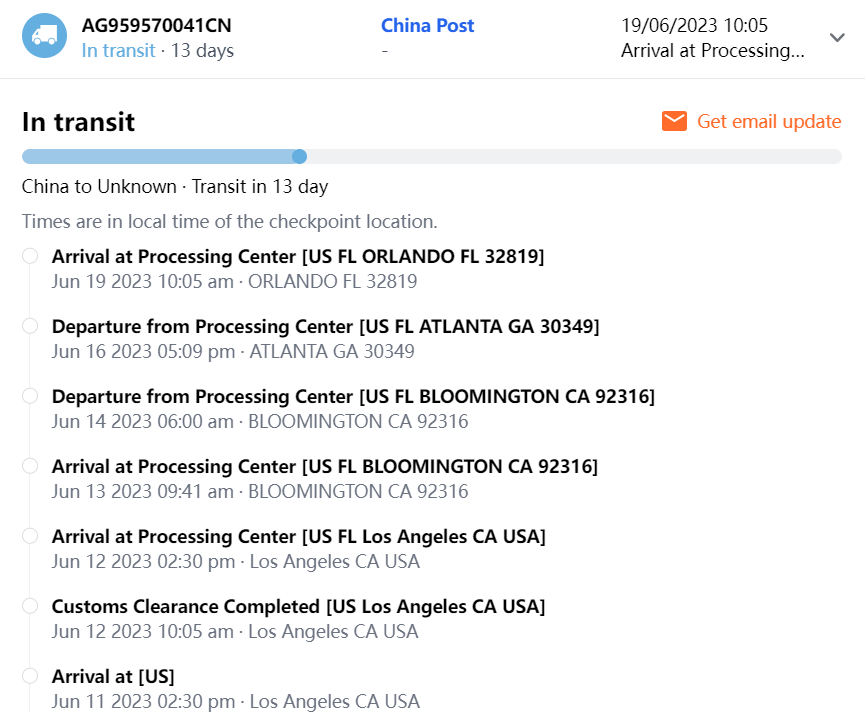This screenshot has height=713, width=865.
Task: Select the Customs Clearance Completed entry text
Action: pyautogui.click(x=298, y=607)
